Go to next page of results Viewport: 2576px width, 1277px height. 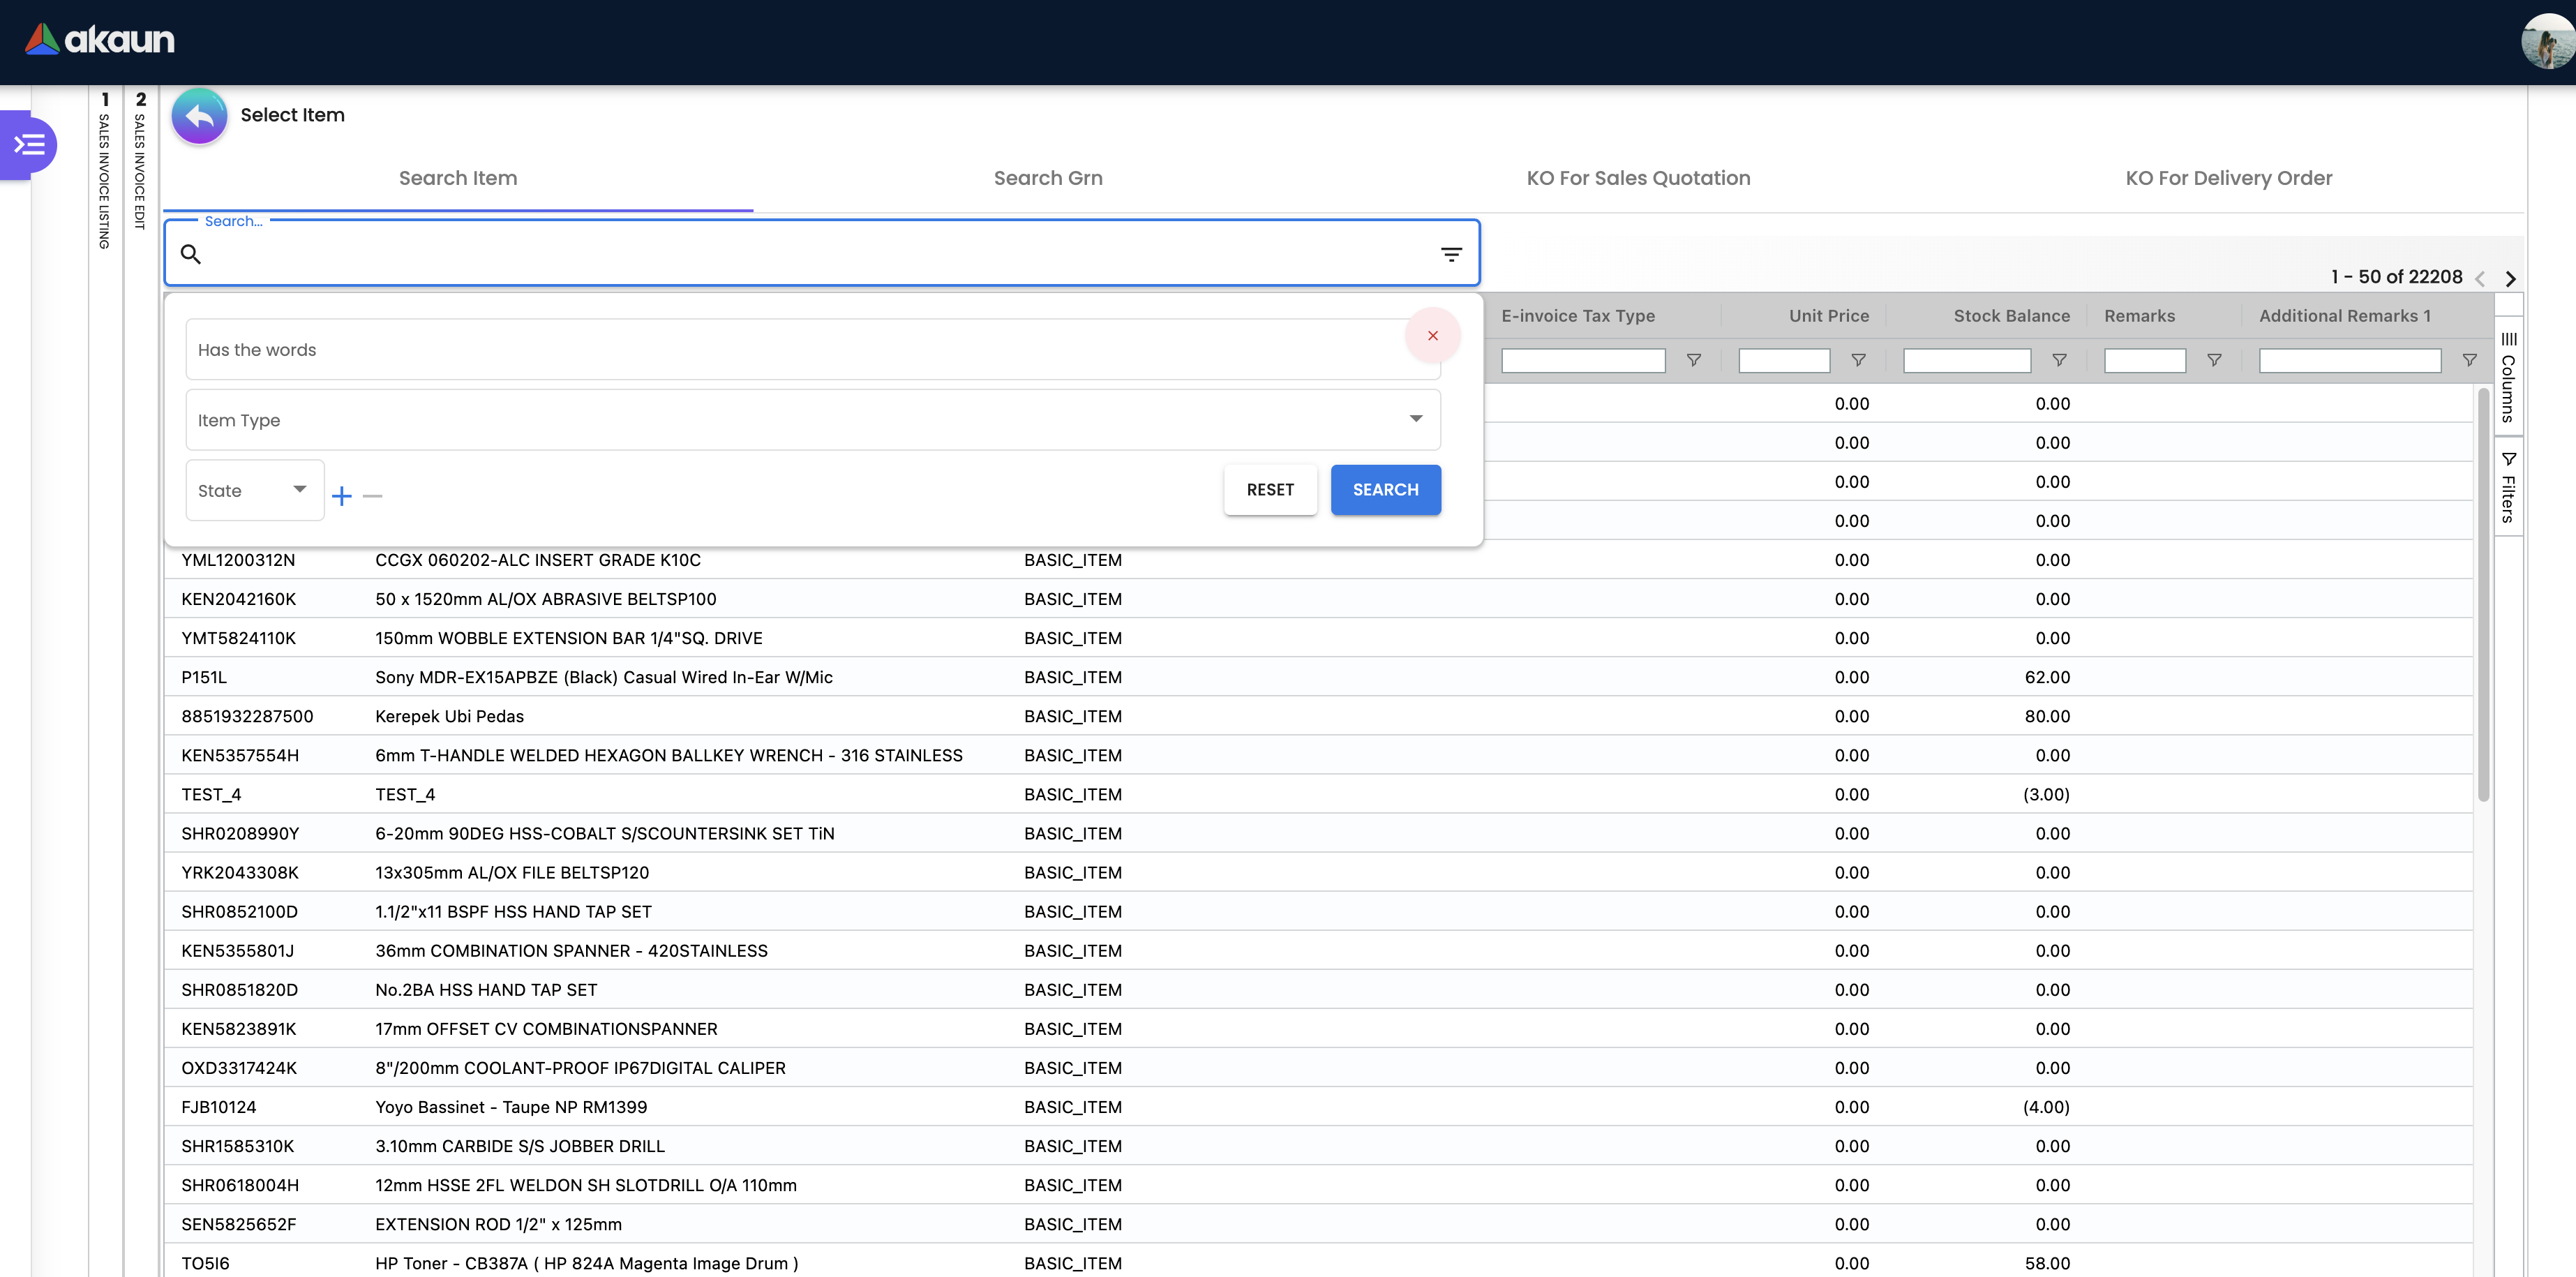(2510, 278)
